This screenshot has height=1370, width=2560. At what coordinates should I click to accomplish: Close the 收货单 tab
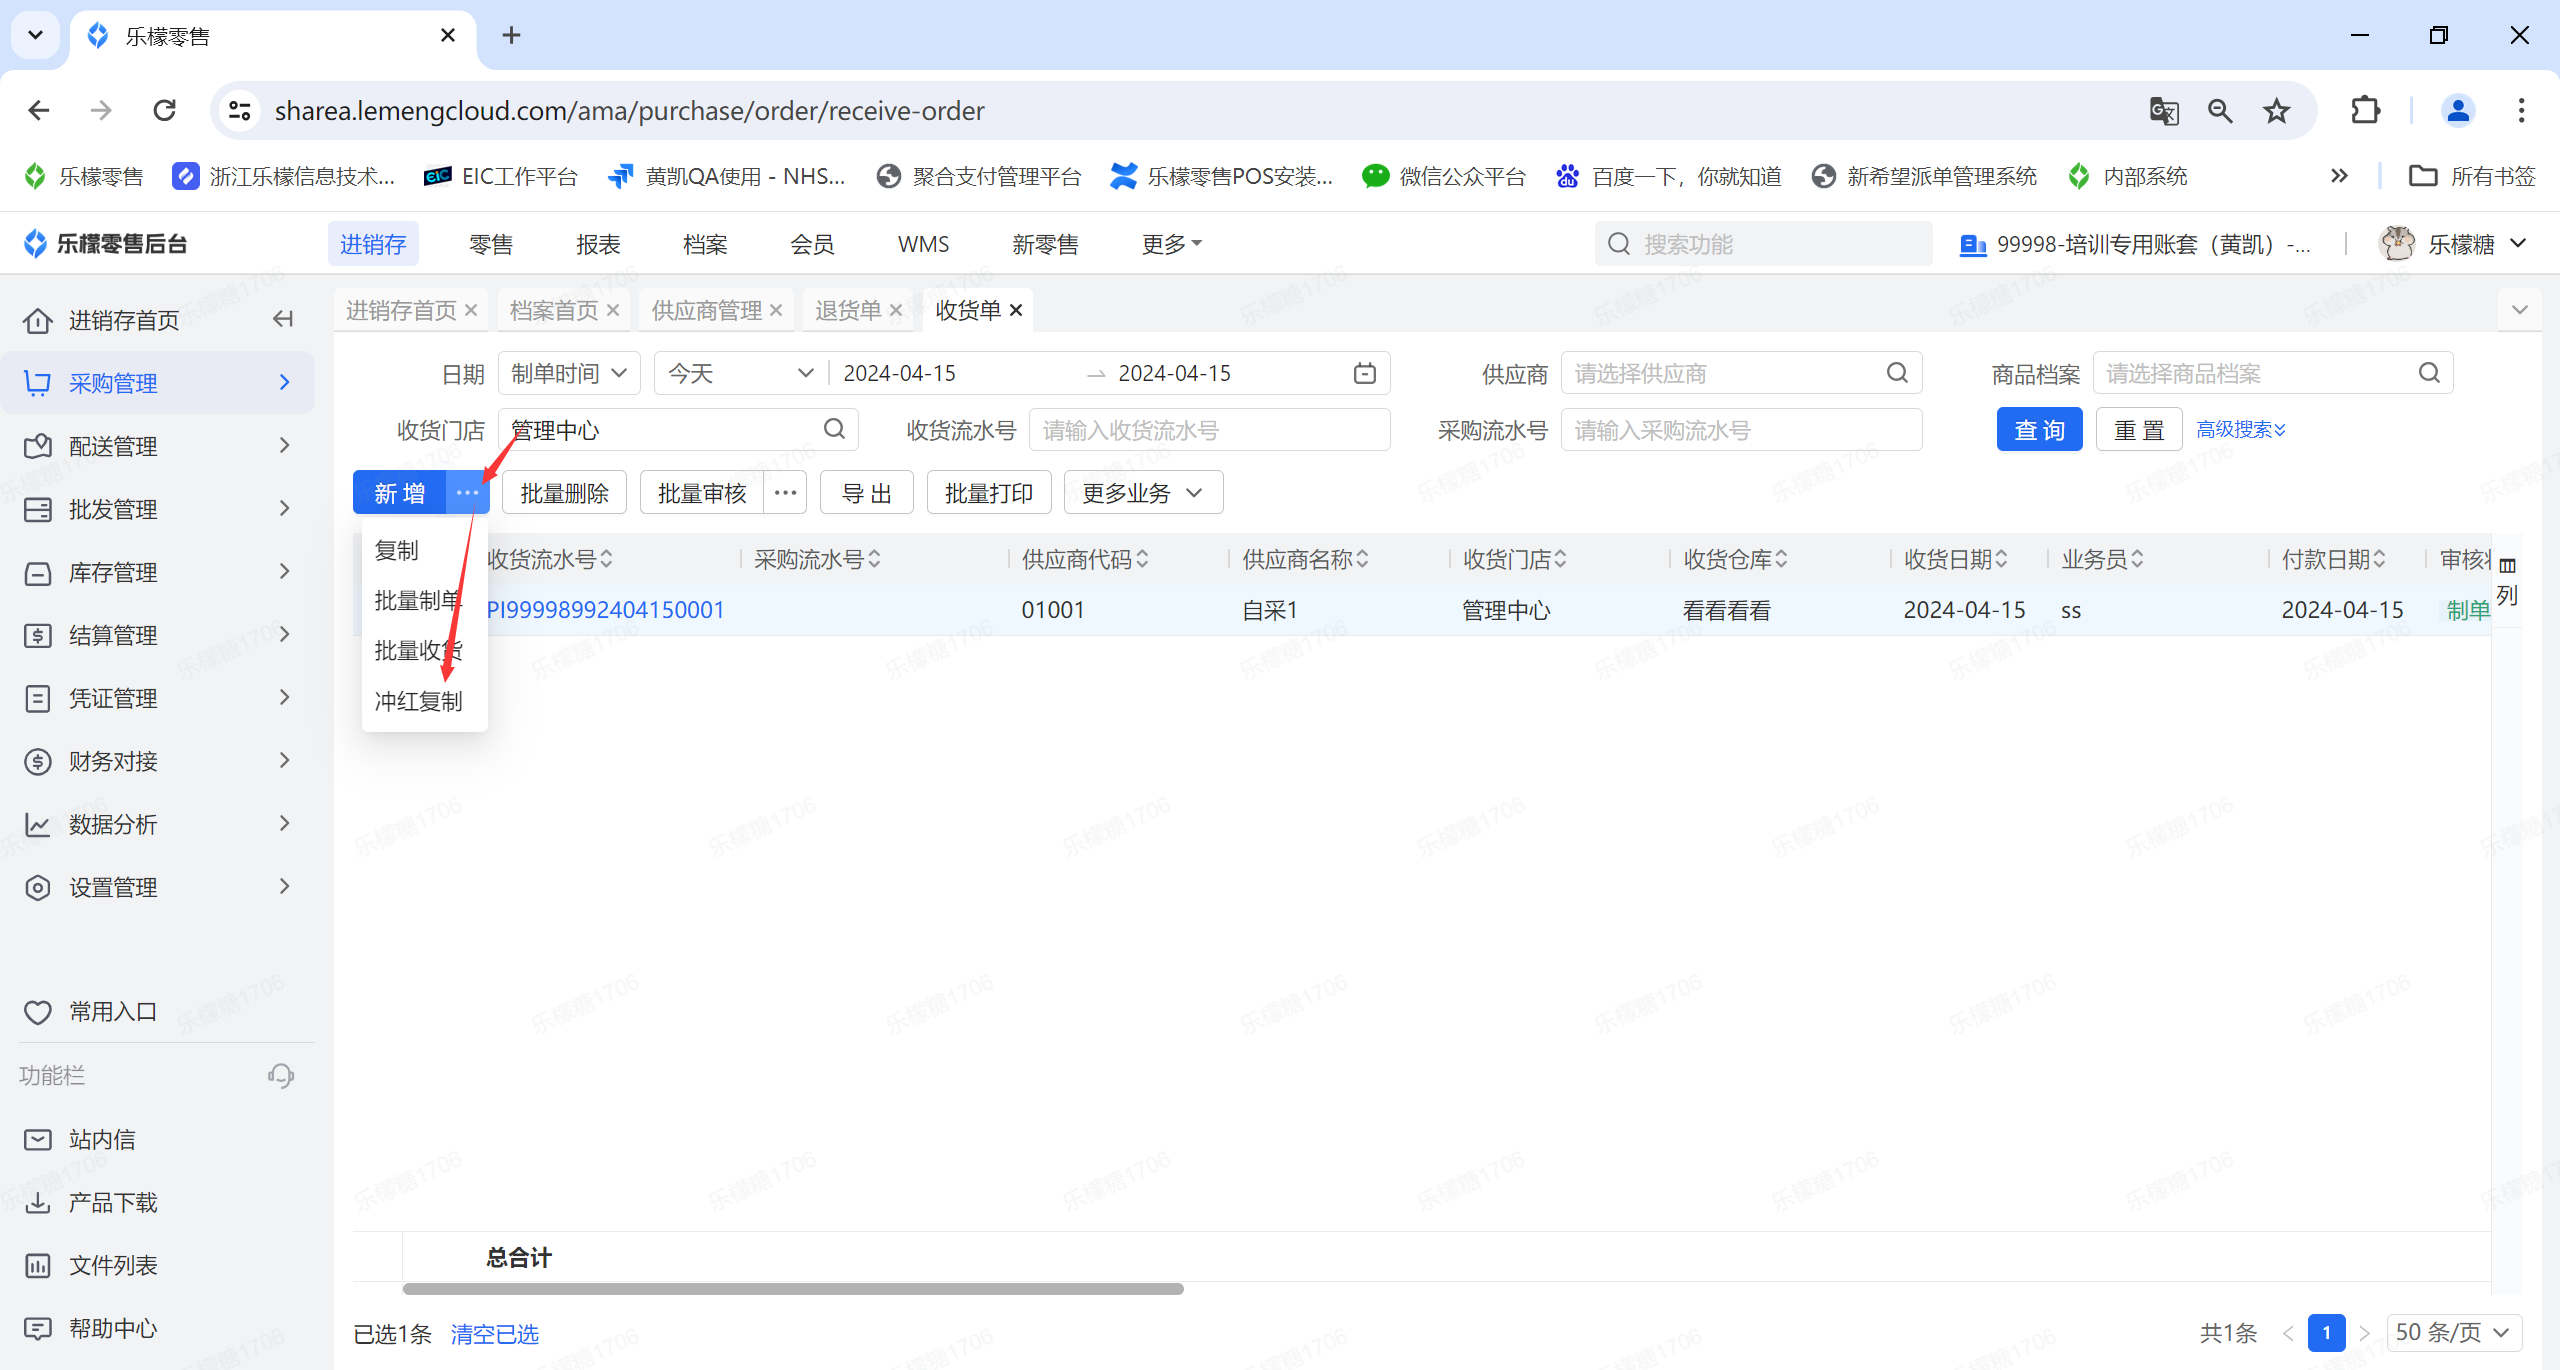[1016, 311]
